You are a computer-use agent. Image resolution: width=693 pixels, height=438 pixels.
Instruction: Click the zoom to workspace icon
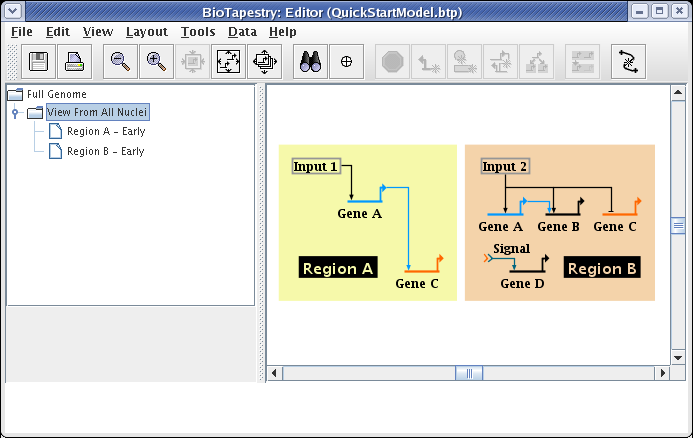tap(264, 62)
